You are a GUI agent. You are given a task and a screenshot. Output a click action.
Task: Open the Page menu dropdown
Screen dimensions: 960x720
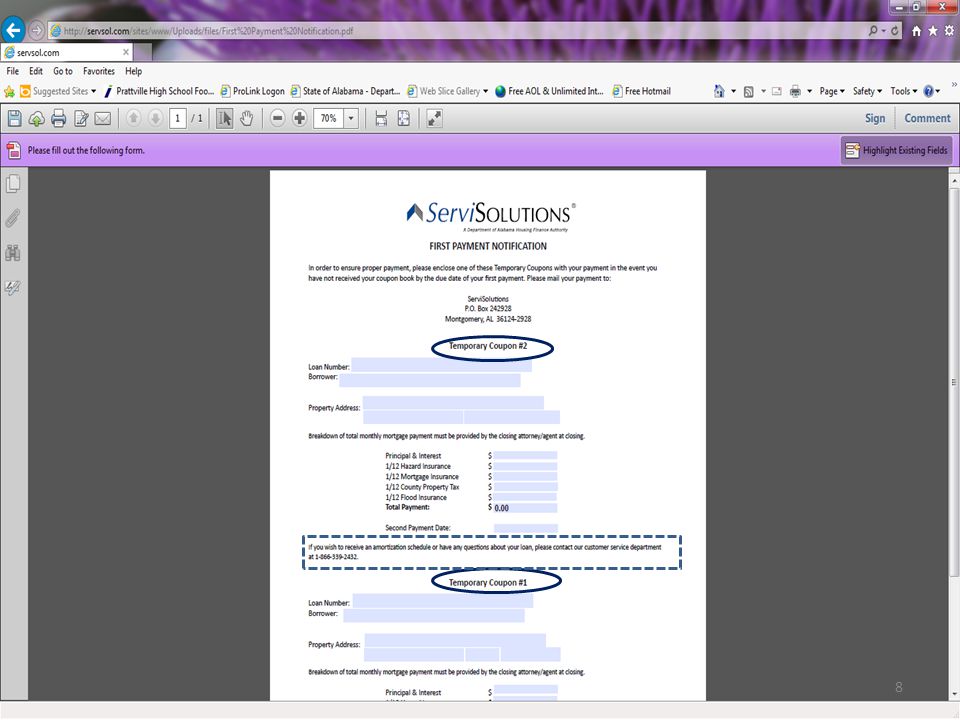pyautogui.click(x=832, y=91)
